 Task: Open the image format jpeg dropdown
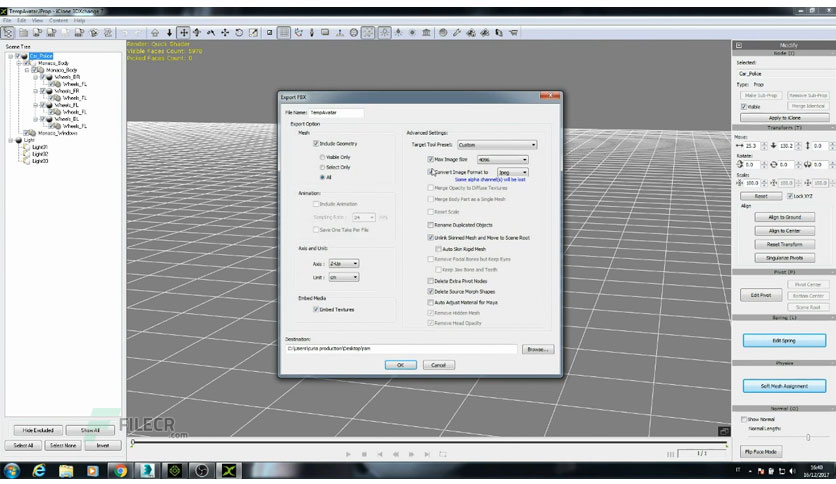point(513,172)
